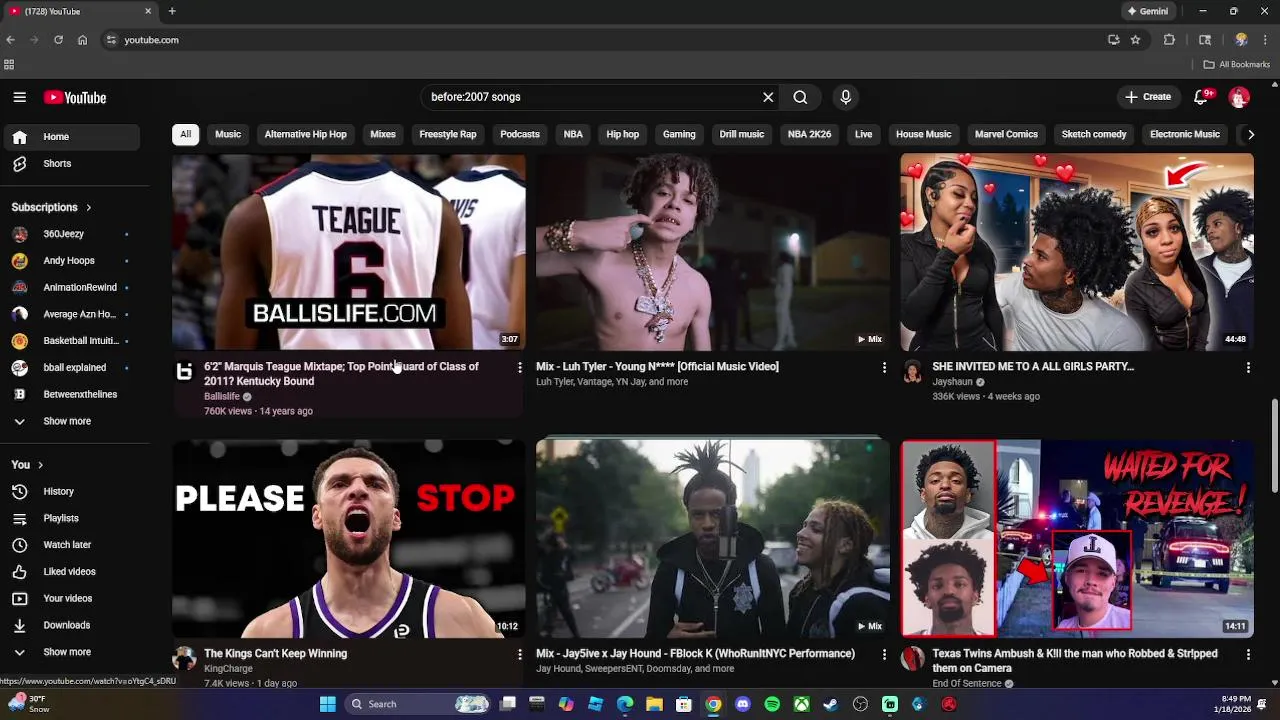Select the Freestyle Rap chip
This screenshot has width=1280, height=720.
448,134
